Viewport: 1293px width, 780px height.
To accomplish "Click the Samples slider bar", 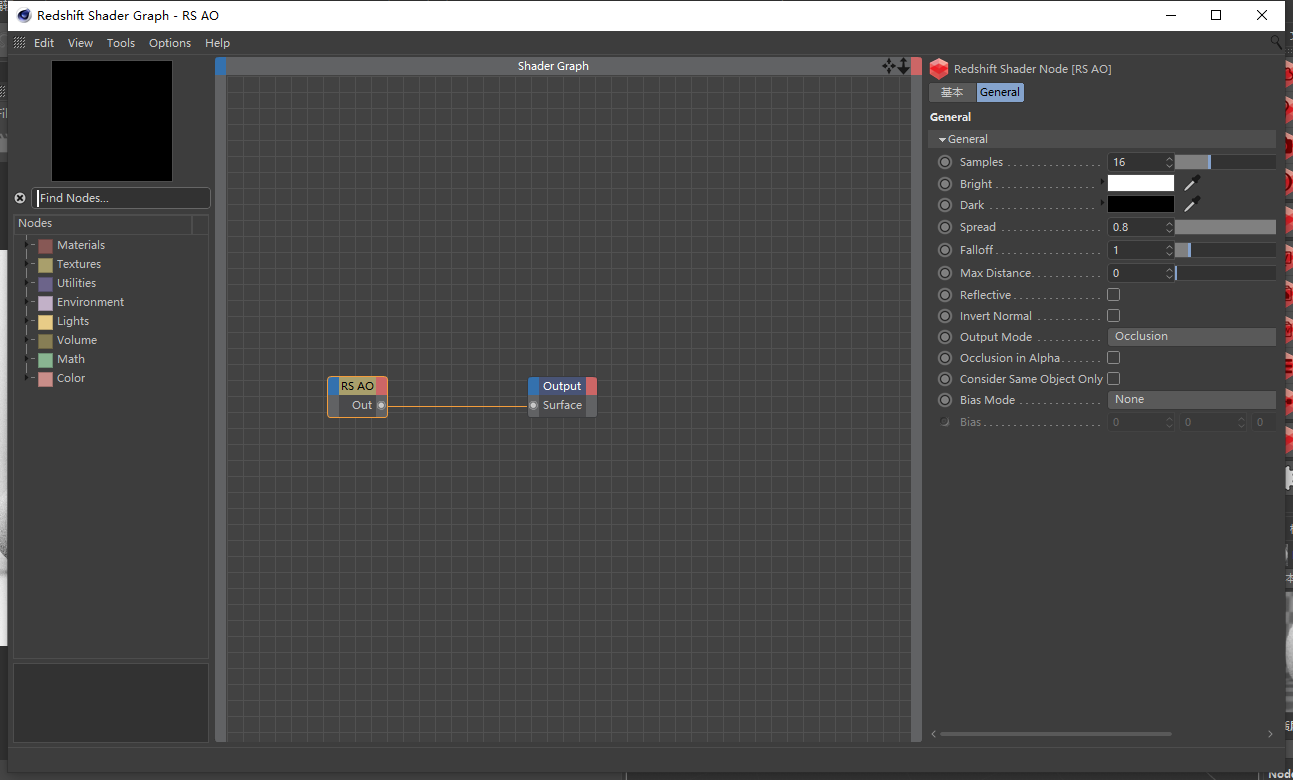I will pyautogui.click(x=1225, y=162).
